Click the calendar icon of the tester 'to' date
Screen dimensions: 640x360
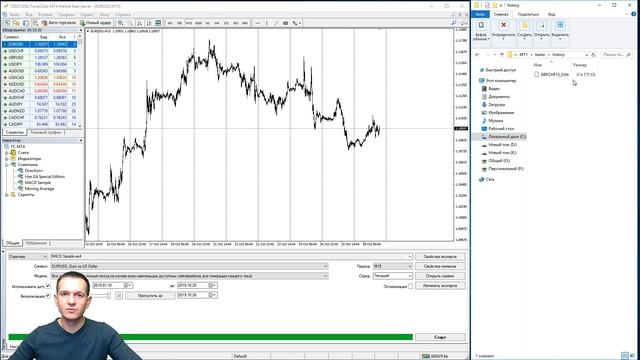pyautogui.click(x=212, y=285)
